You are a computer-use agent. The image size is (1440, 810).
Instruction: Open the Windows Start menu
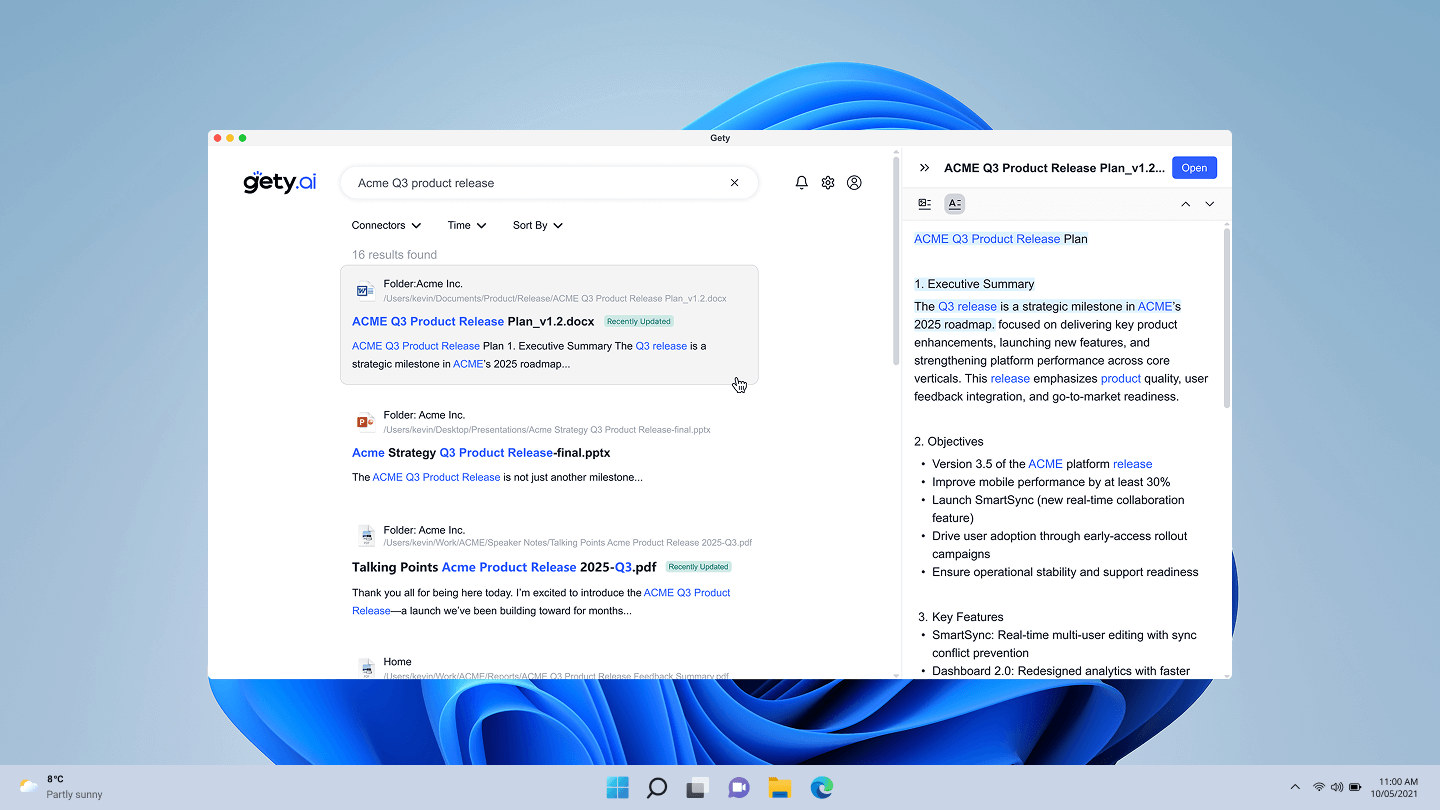pos(618,787)
